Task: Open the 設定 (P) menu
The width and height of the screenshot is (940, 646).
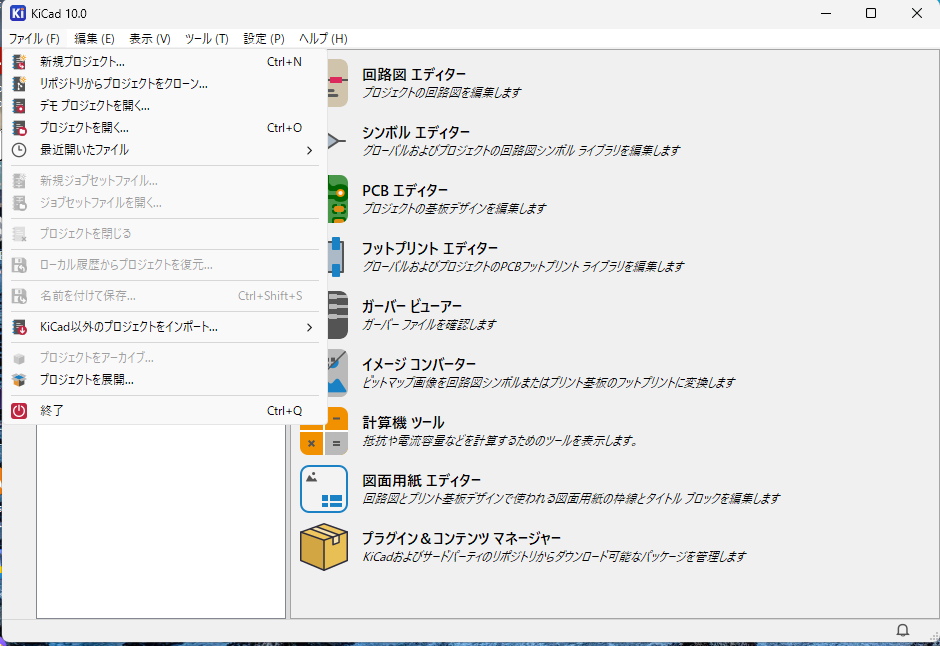Action: coord(264,39)
